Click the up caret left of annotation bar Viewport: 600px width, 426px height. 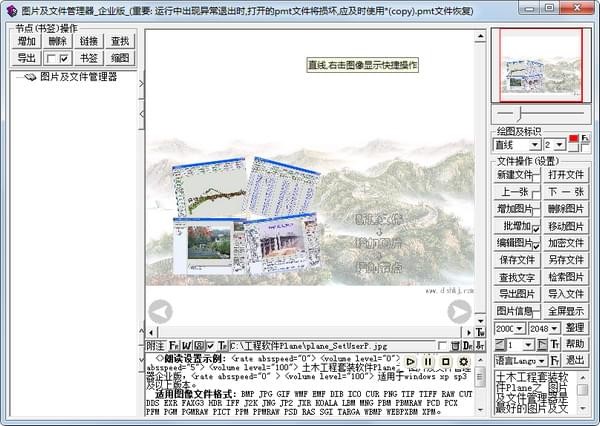pyautogui.click(x=141, y=331)
